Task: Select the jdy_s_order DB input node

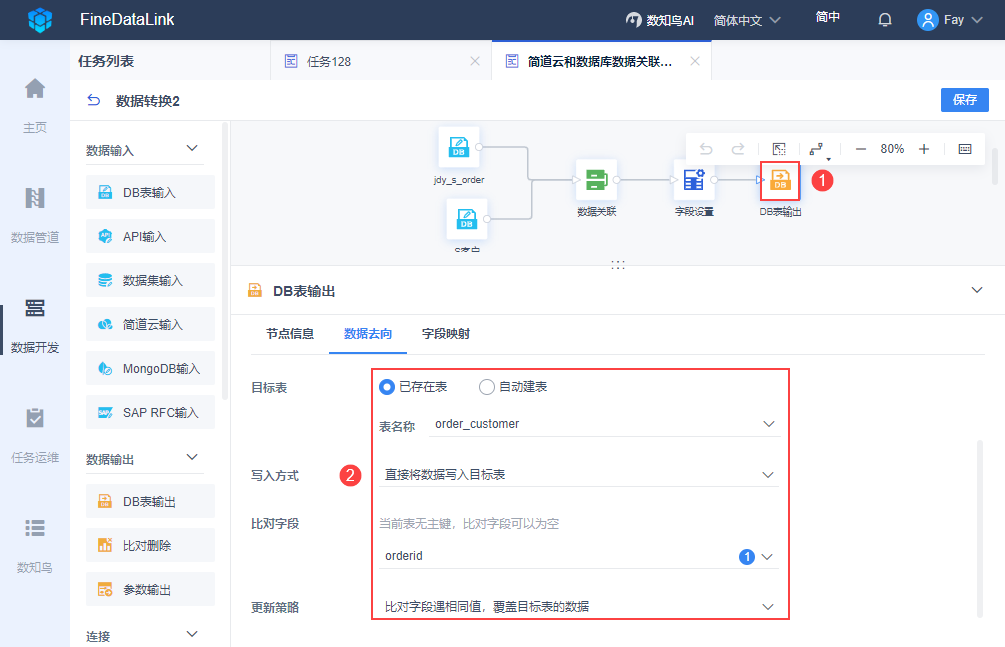Action: pyautogui.click(x=459, y=147)
